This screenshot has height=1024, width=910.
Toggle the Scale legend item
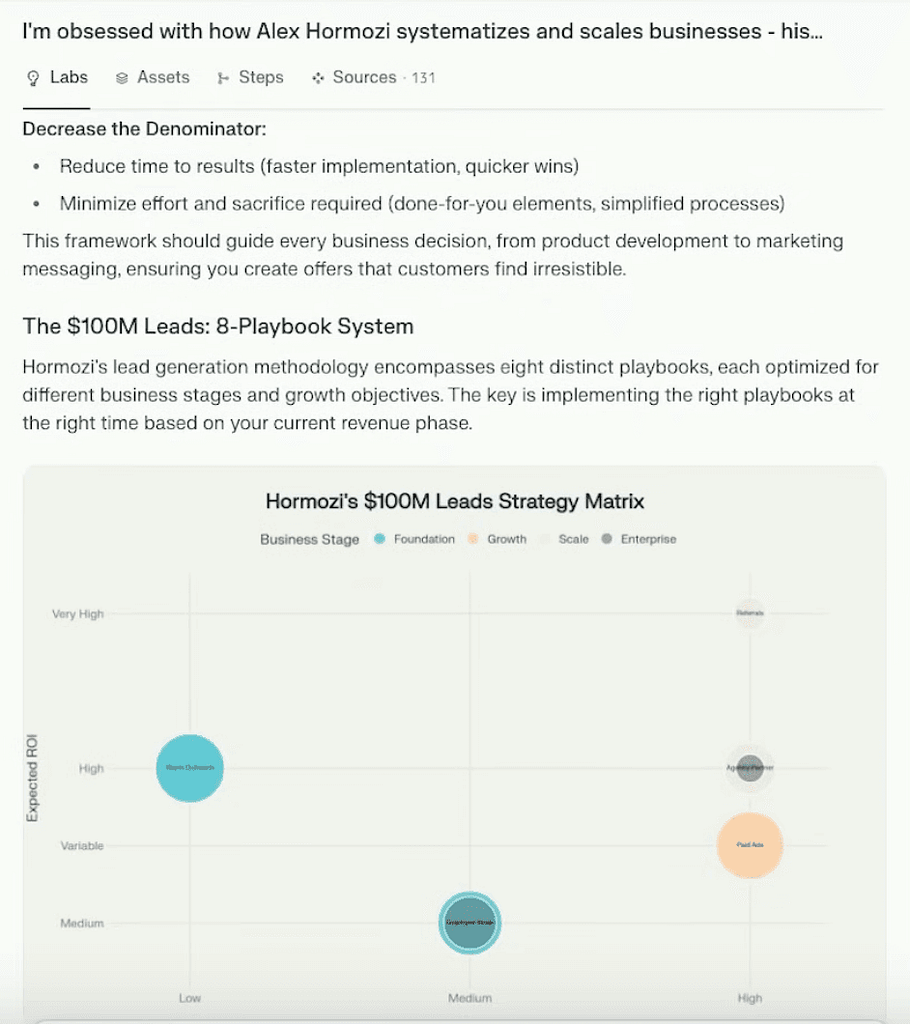[566, 539]
